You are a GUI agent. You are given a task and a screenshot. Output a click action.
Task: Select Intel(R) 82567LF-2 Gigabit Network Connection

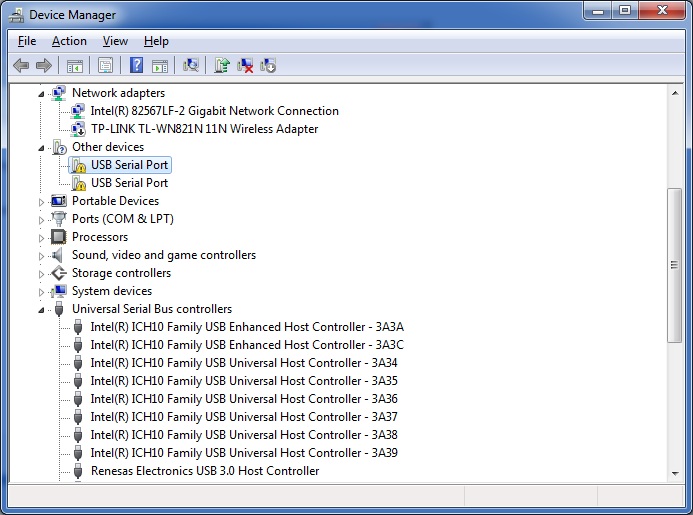[x=215, y=111]
